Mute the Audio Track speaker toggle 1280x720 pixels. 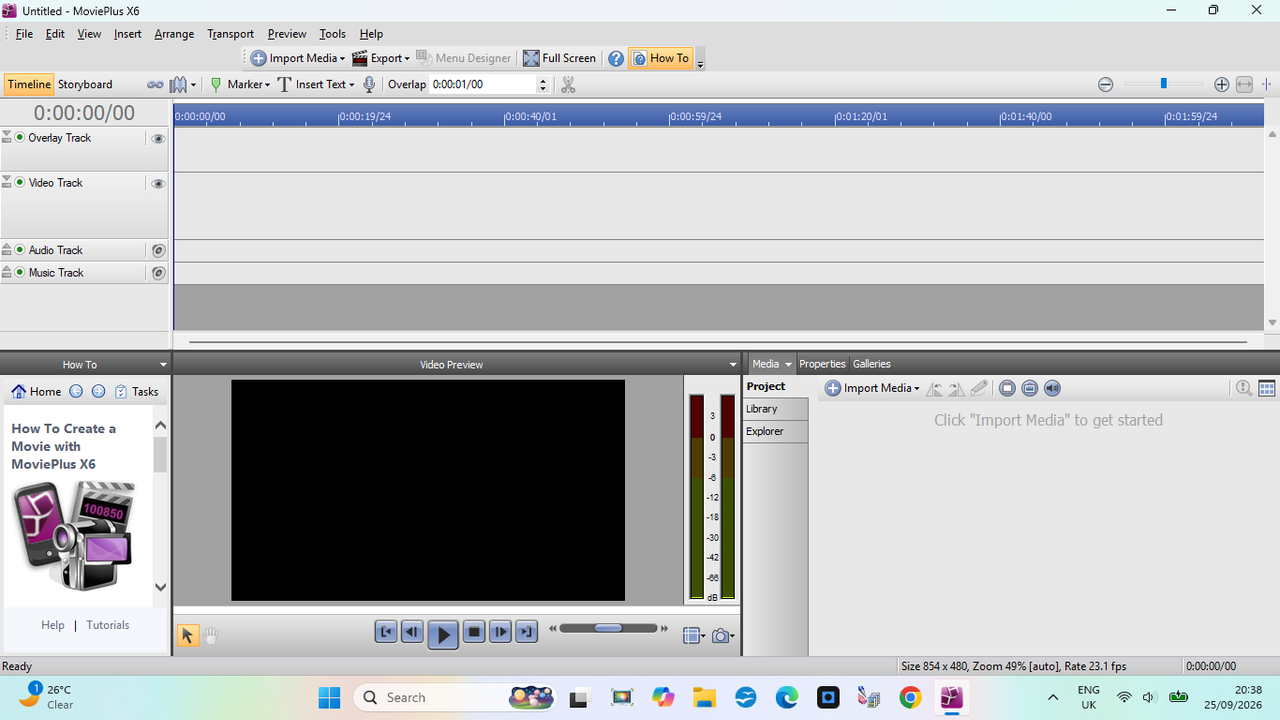[x=158, y=251]
